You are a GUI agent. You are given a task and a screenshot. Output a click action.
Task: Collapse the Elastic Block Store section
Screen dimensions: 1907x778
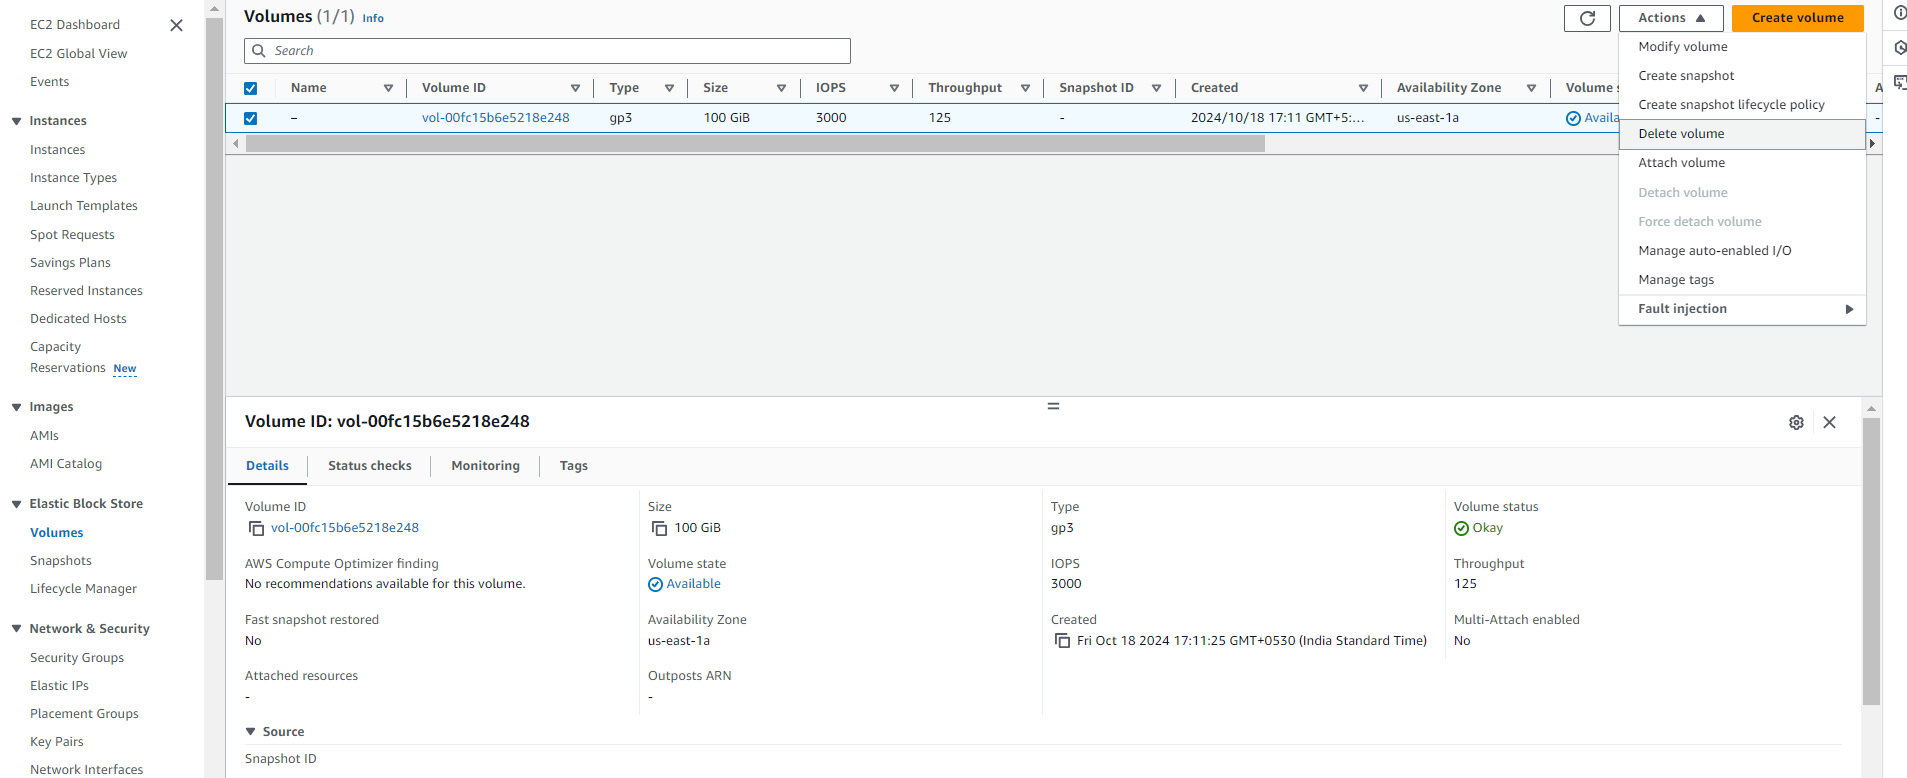(x=17, y=504)
